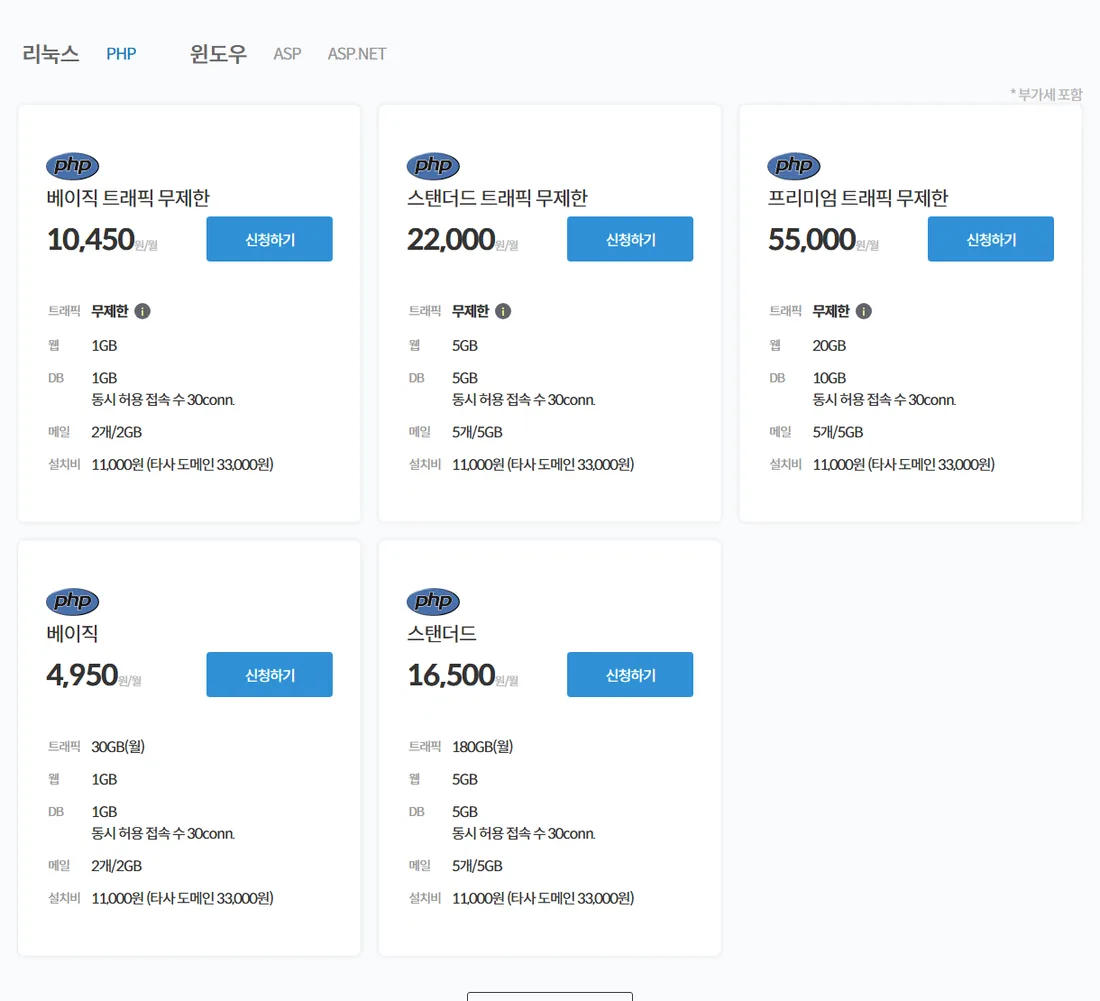This screenshot has height=1001, width=1100.
Task: Click the 윈도우 category heading
Action: pos(218,54)
